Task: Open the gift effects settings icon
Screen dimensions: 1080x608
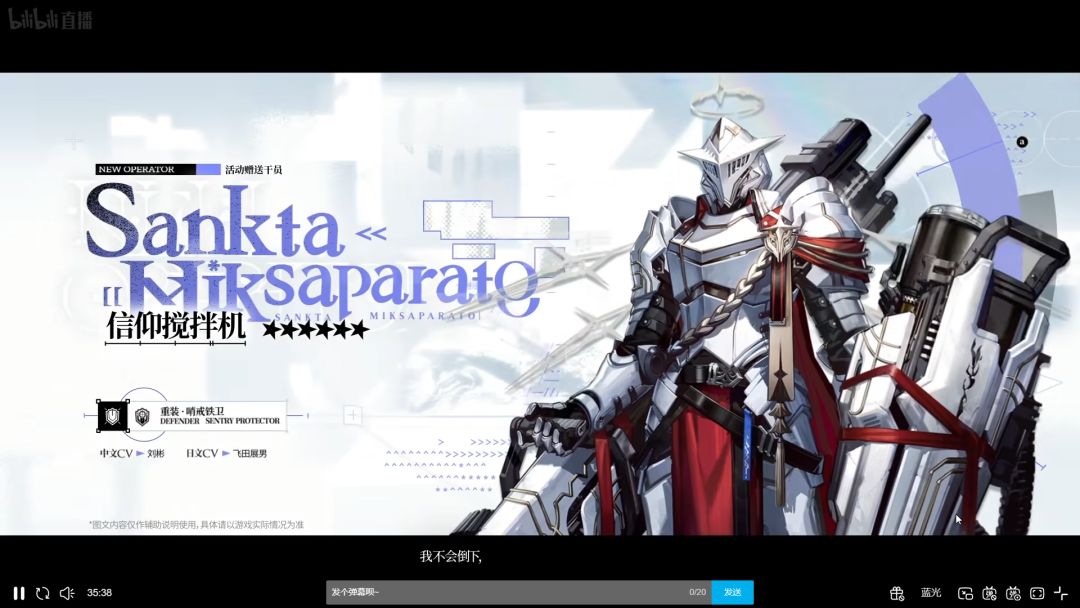Action: click(896, 593)
